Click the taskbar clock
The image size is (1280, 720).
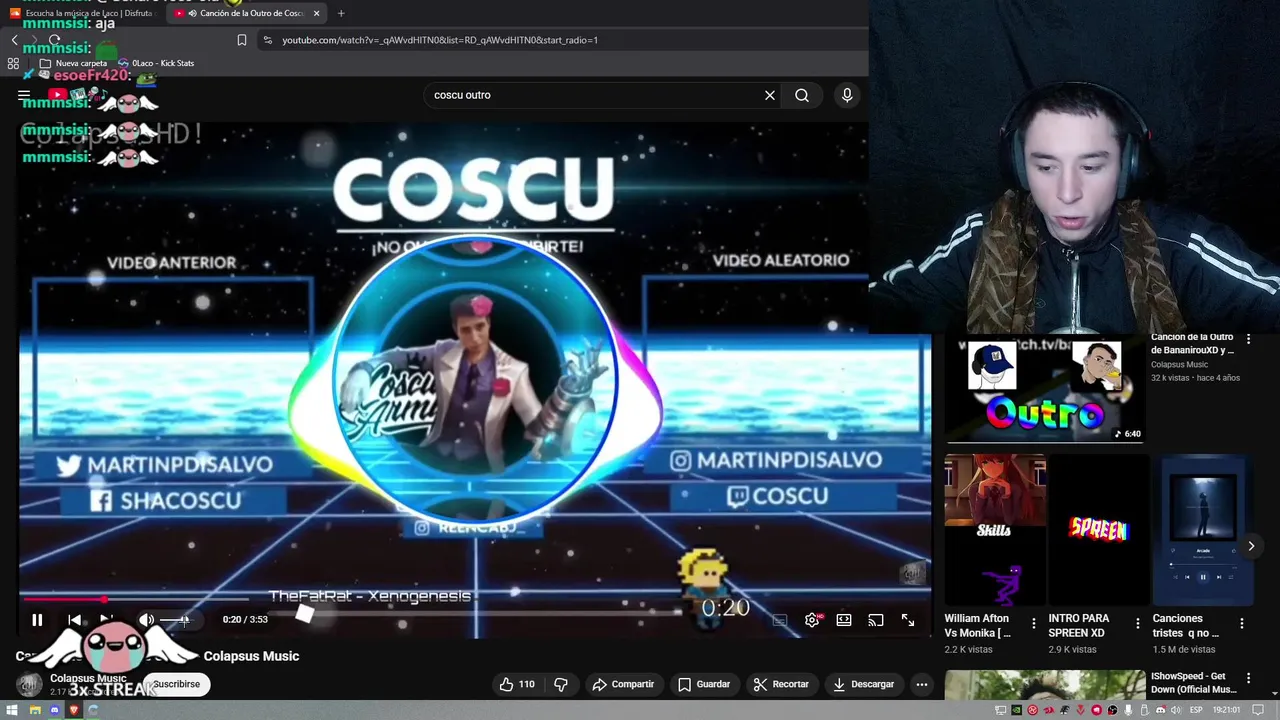1227,710
